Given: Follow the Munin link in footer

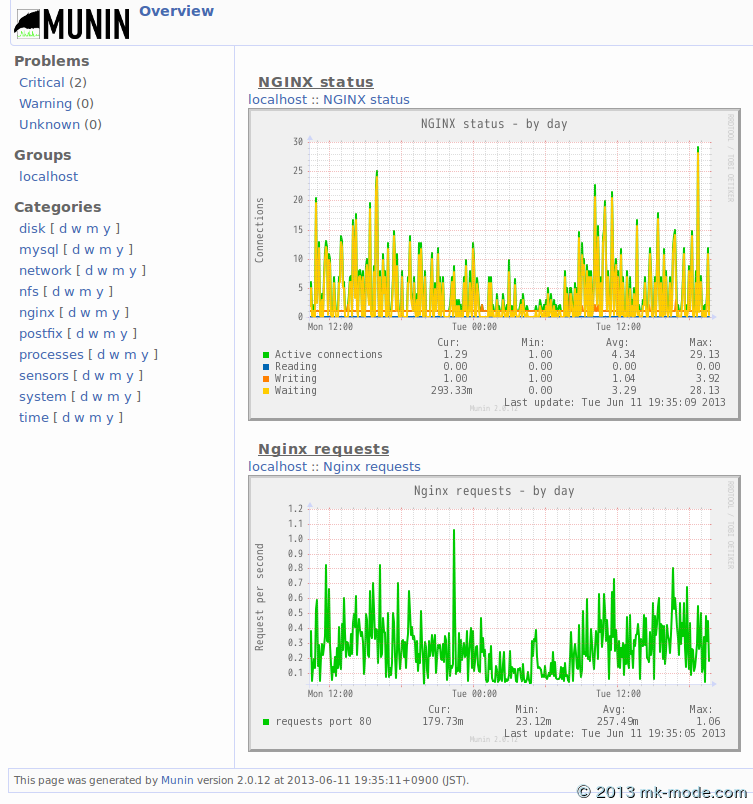Looking at the screenshot, I should coord(177,780).
